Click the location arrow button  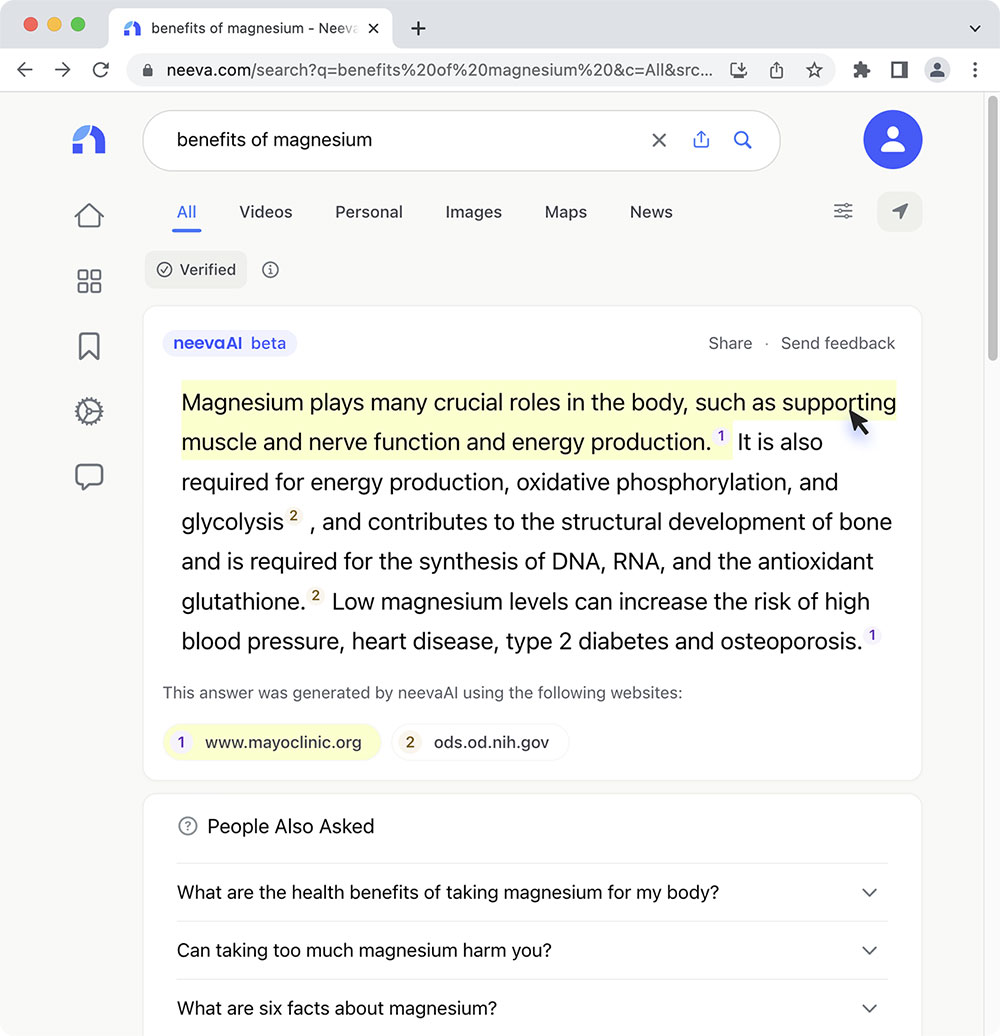(x=899, y=211)
